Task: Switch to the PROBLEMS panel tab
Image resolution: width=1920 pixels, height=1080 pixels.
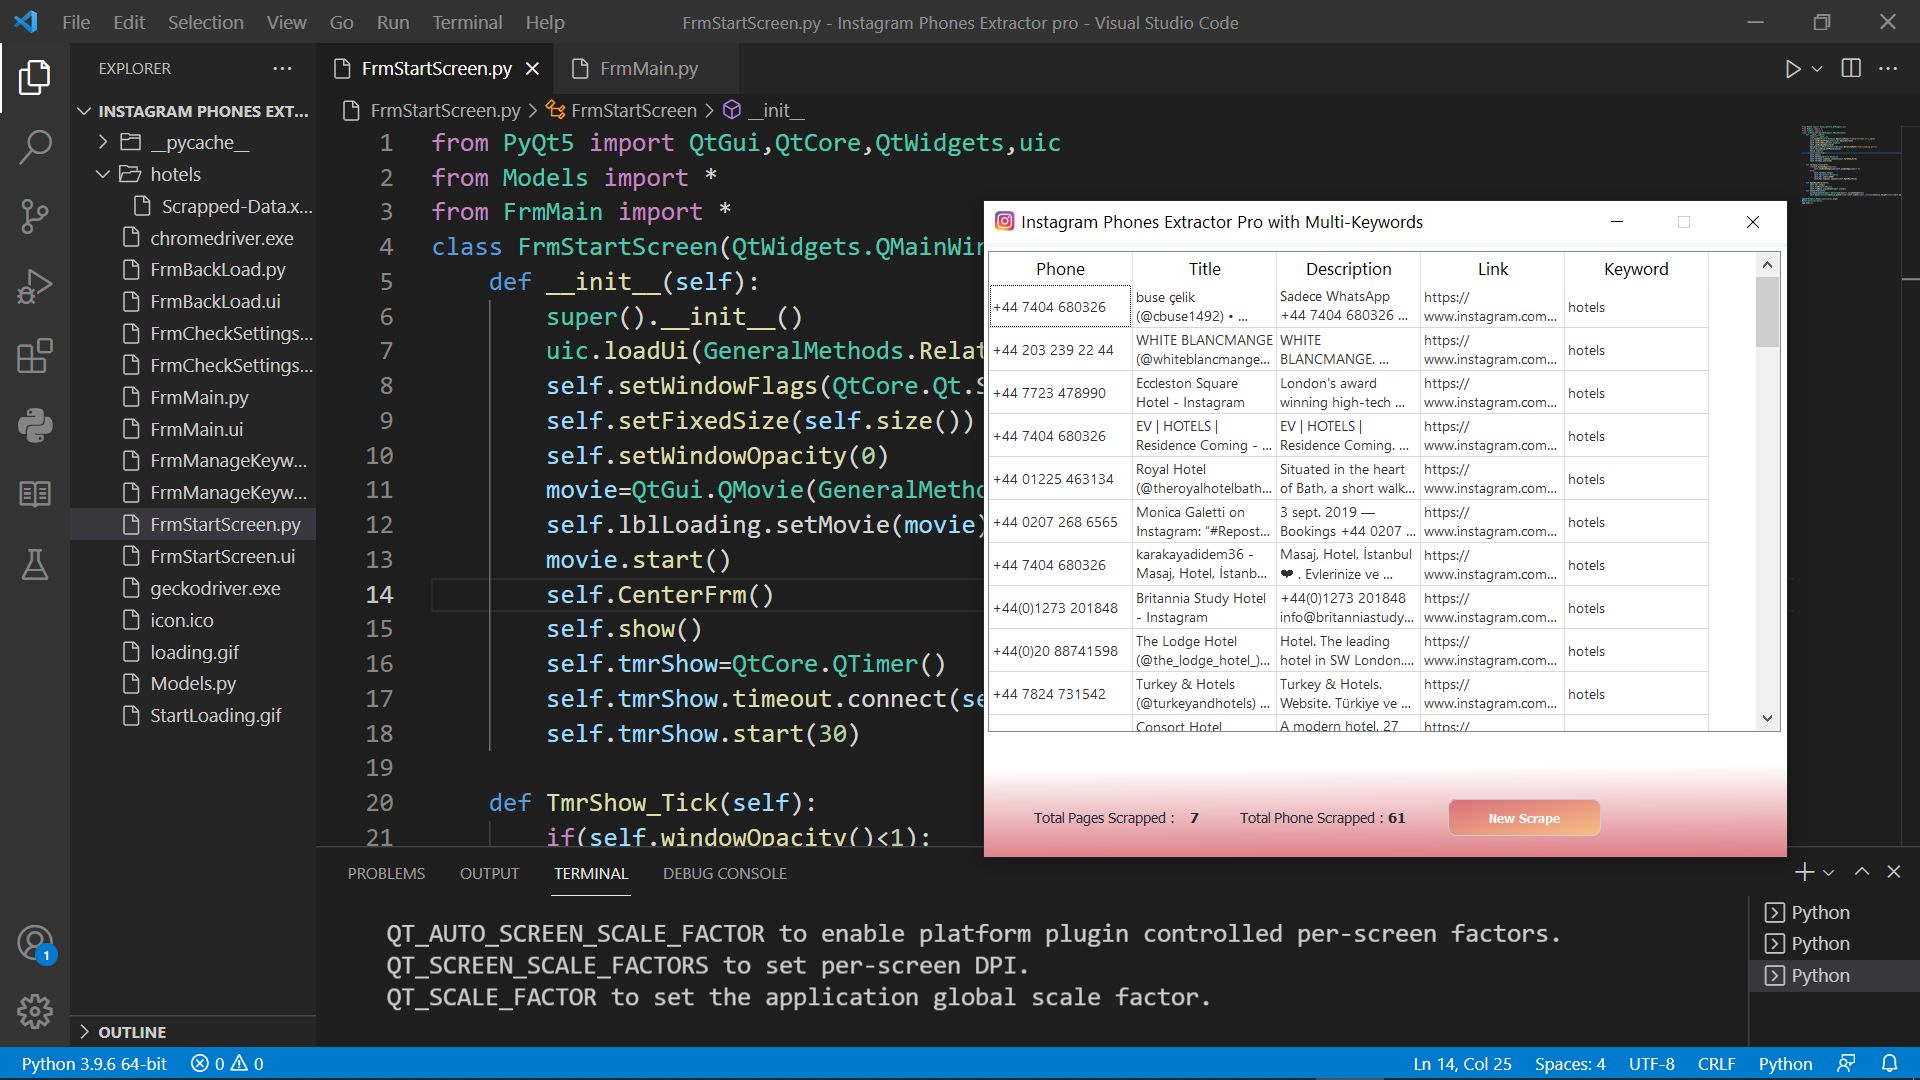Action: point(386,873)
